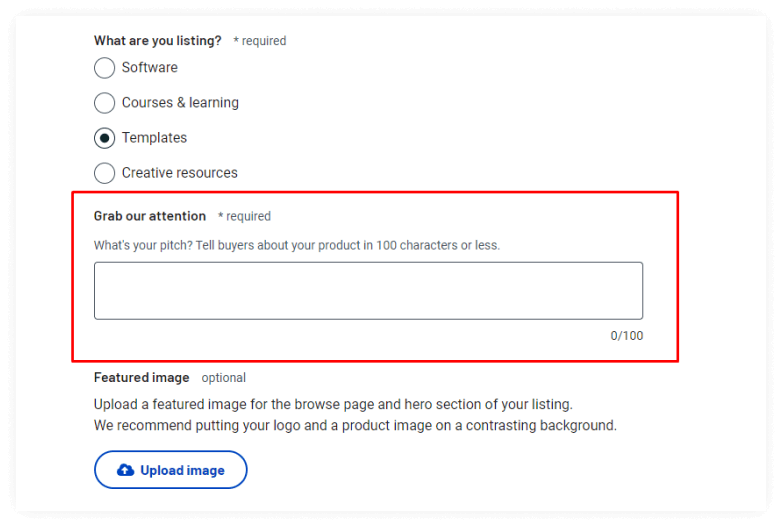Screen dimensions: 782x527
Task: Click the cloud upload icon
Action: pos(125,470)
